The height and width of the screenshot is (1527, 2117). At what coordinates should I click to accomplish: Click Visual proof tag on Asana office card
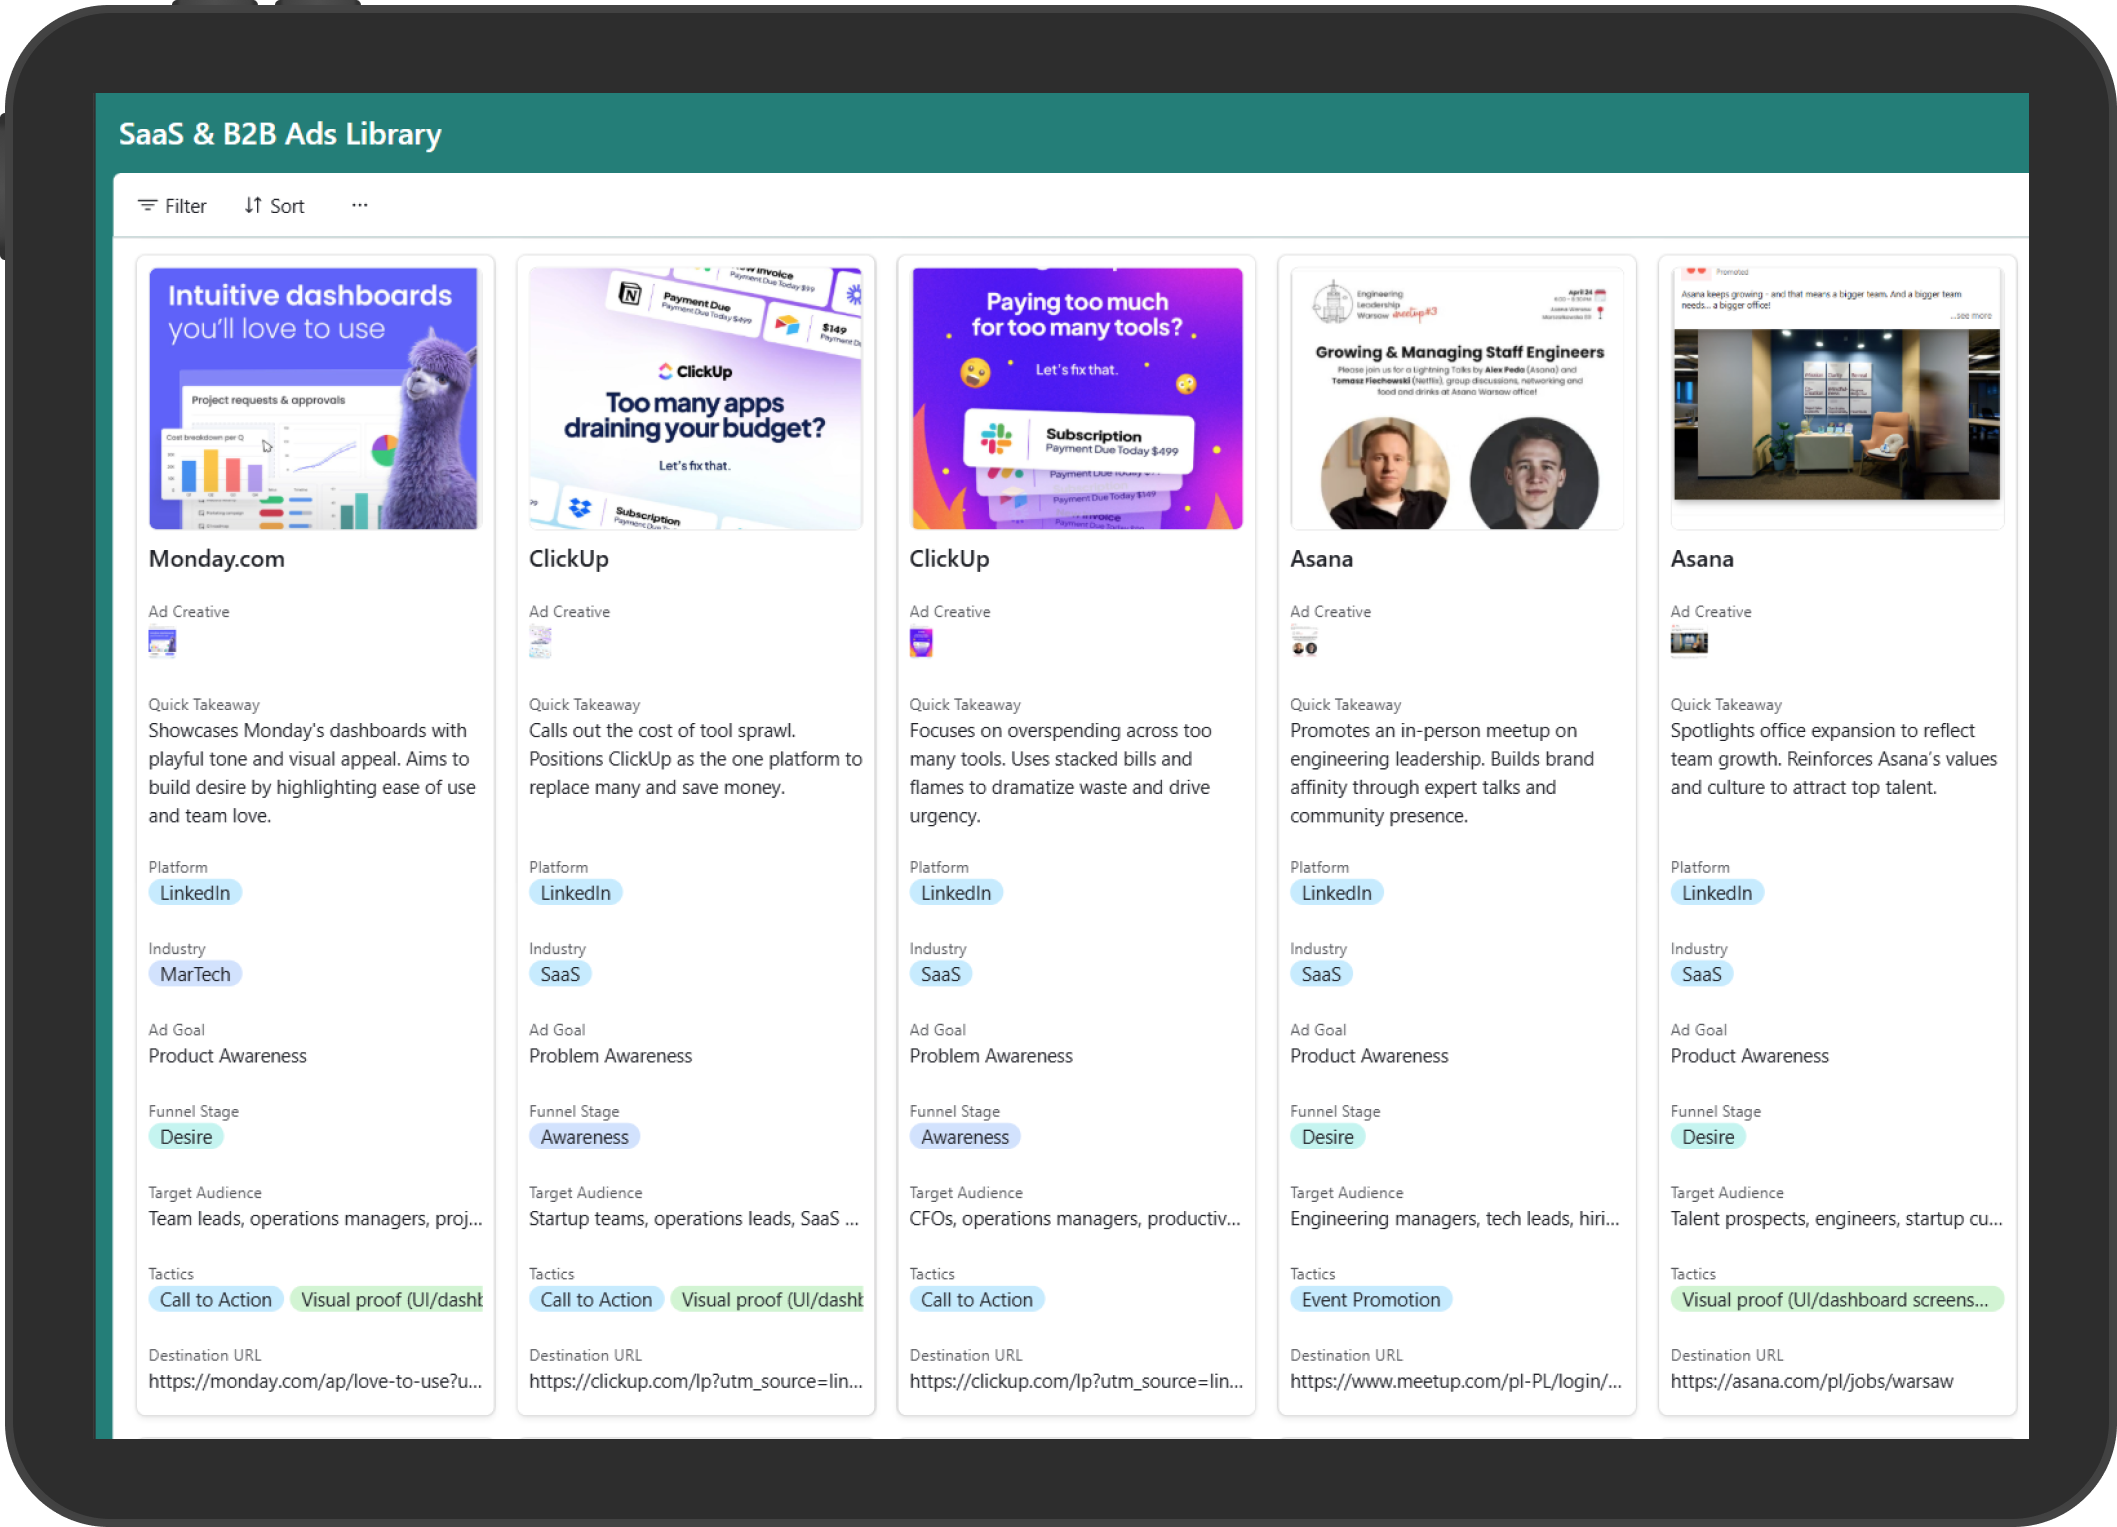coord(1836,1300)
